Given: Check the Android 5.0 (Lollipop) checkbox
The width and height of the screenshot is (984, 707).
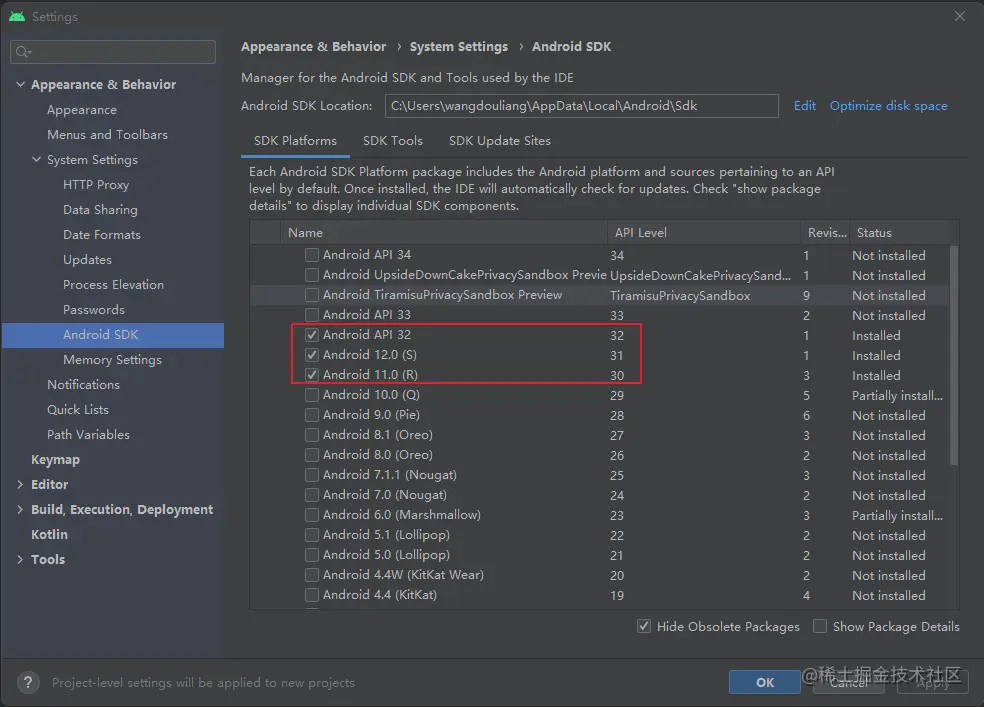Looking at the screenshot, I should tap(311, 555).
